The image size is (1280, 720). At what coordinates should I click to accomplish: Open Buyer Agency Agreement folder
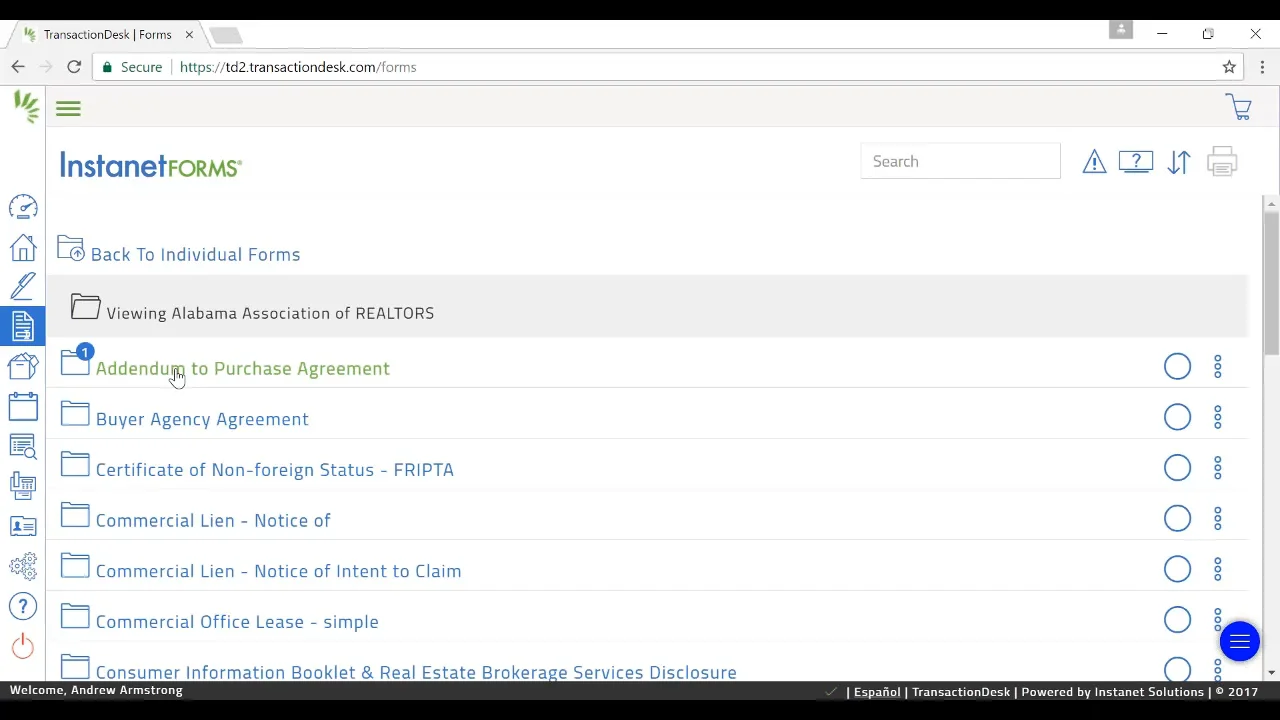[x=202, y=419]
